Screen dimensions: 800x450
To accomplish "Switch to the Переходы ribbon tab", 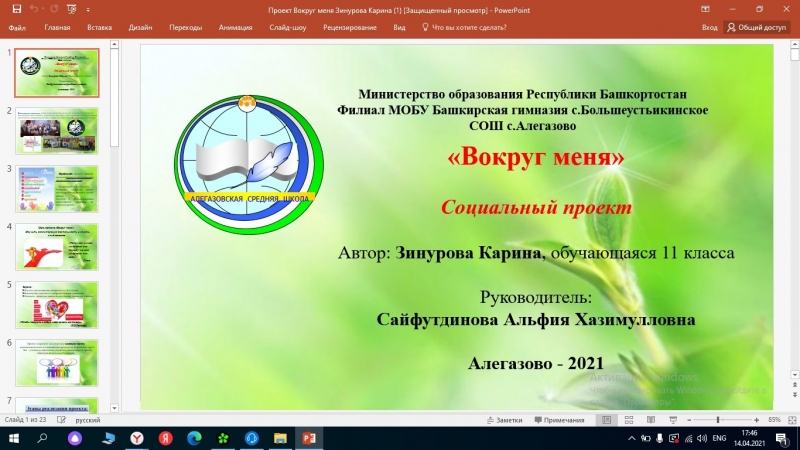I will 186,28.
